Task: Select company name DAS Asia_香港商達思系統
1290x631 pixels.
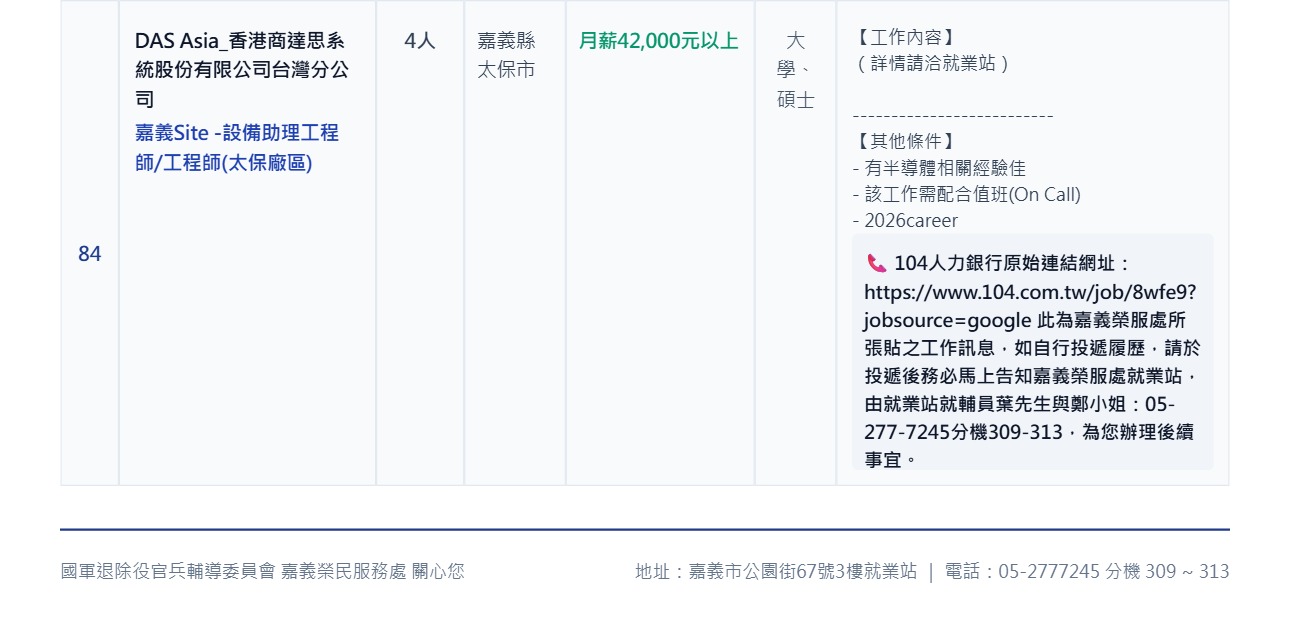Action: [242, 70]
